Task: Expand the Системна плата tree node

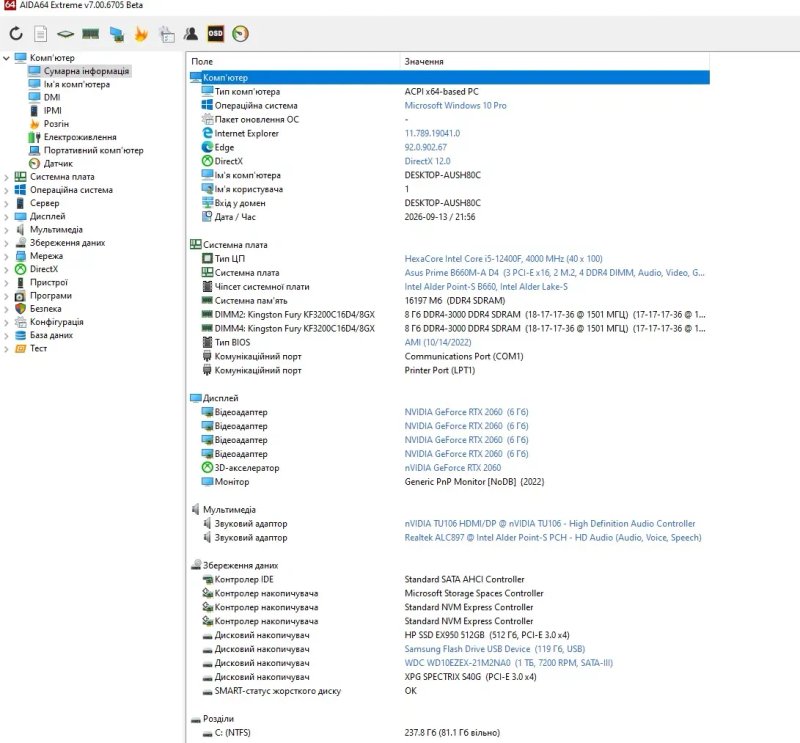Action: (6, 177)
